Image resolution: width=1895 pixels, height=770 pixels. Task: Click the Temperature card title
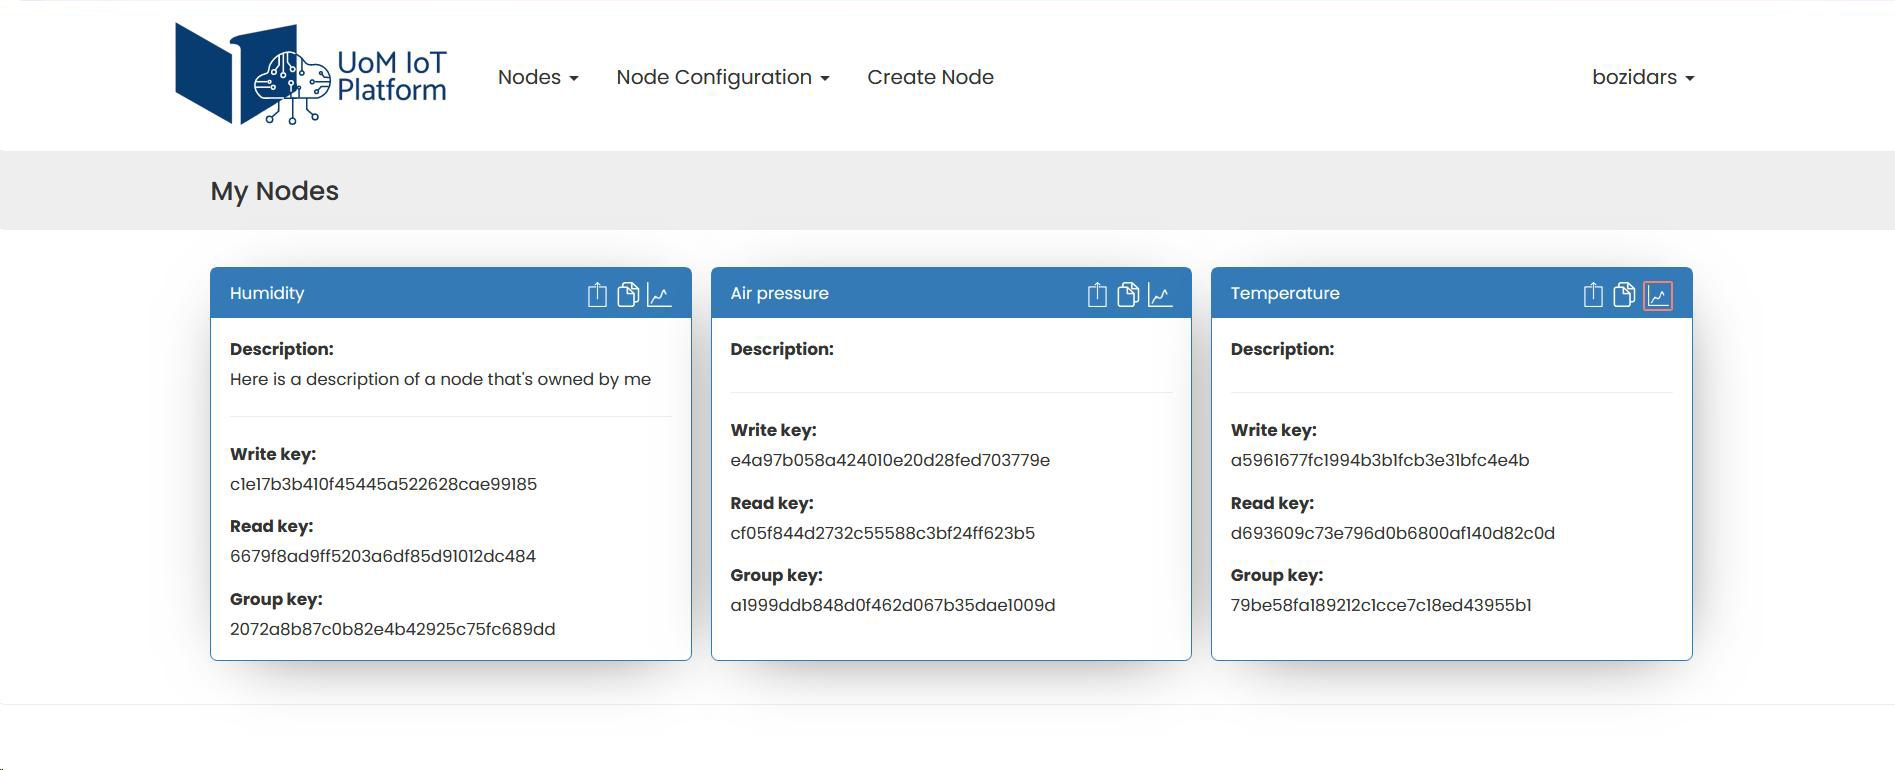pos(1284,293)
